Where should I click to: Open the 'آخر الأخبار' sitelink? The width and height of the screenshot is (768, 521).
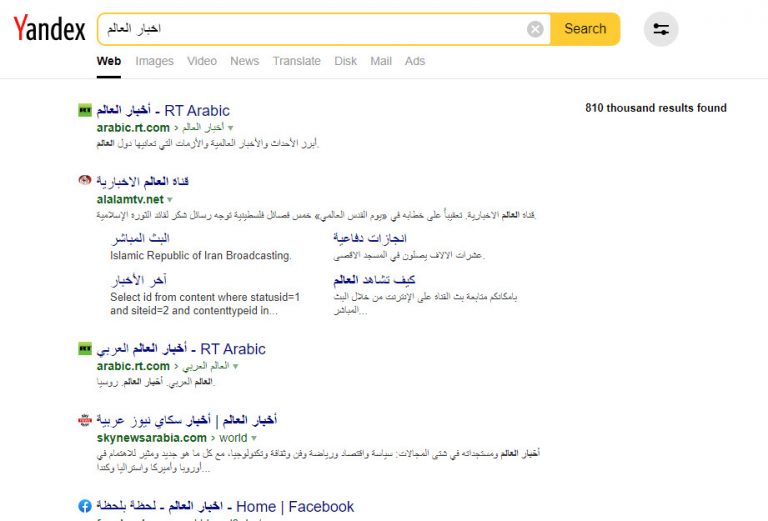(x=139, y=280)
